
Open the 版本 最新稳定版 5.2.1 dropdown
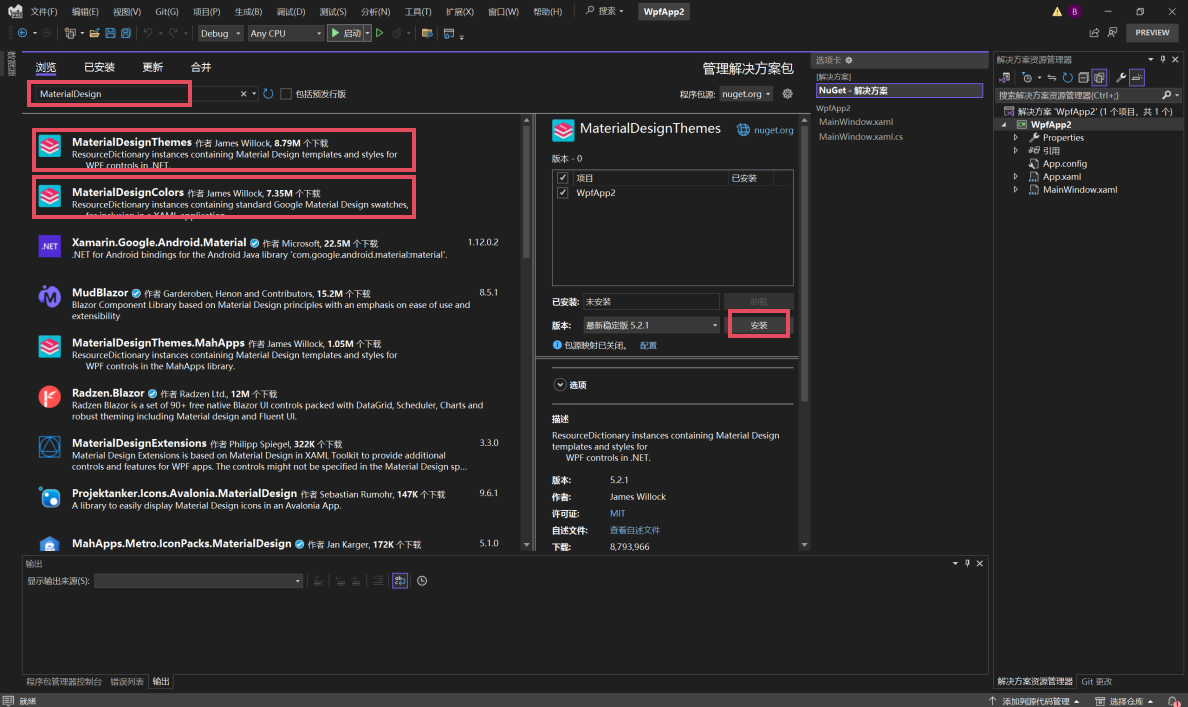pyautogui.click(x=651, y=325)
